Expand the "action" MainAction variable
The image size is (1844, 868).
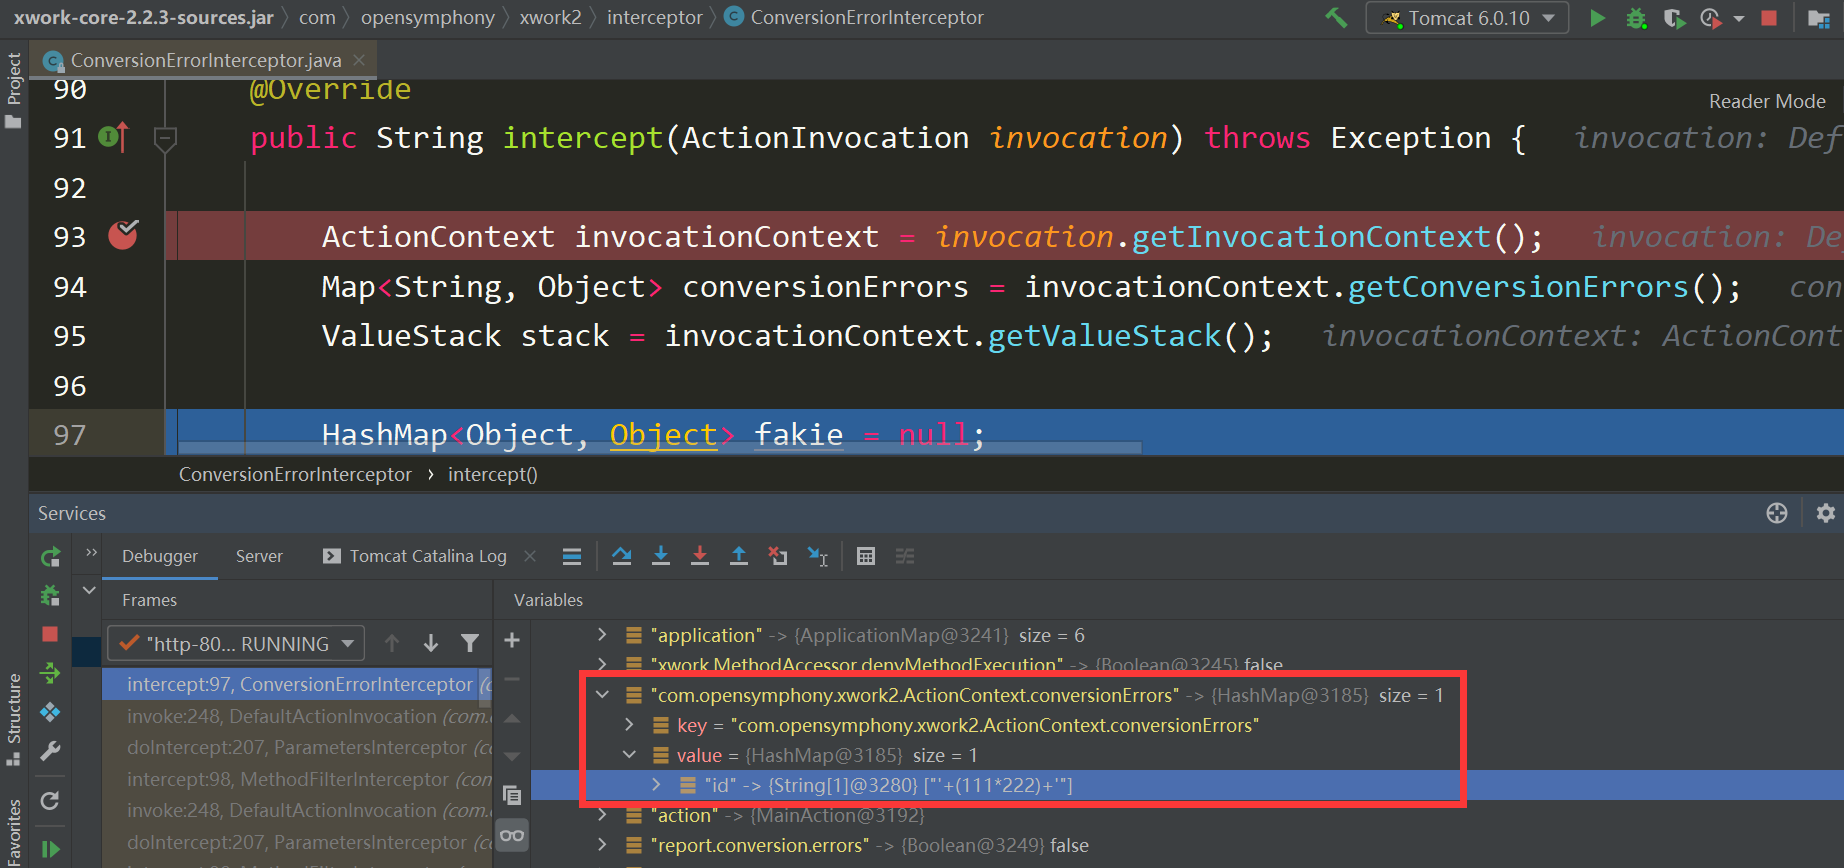(x=602, y=814)
